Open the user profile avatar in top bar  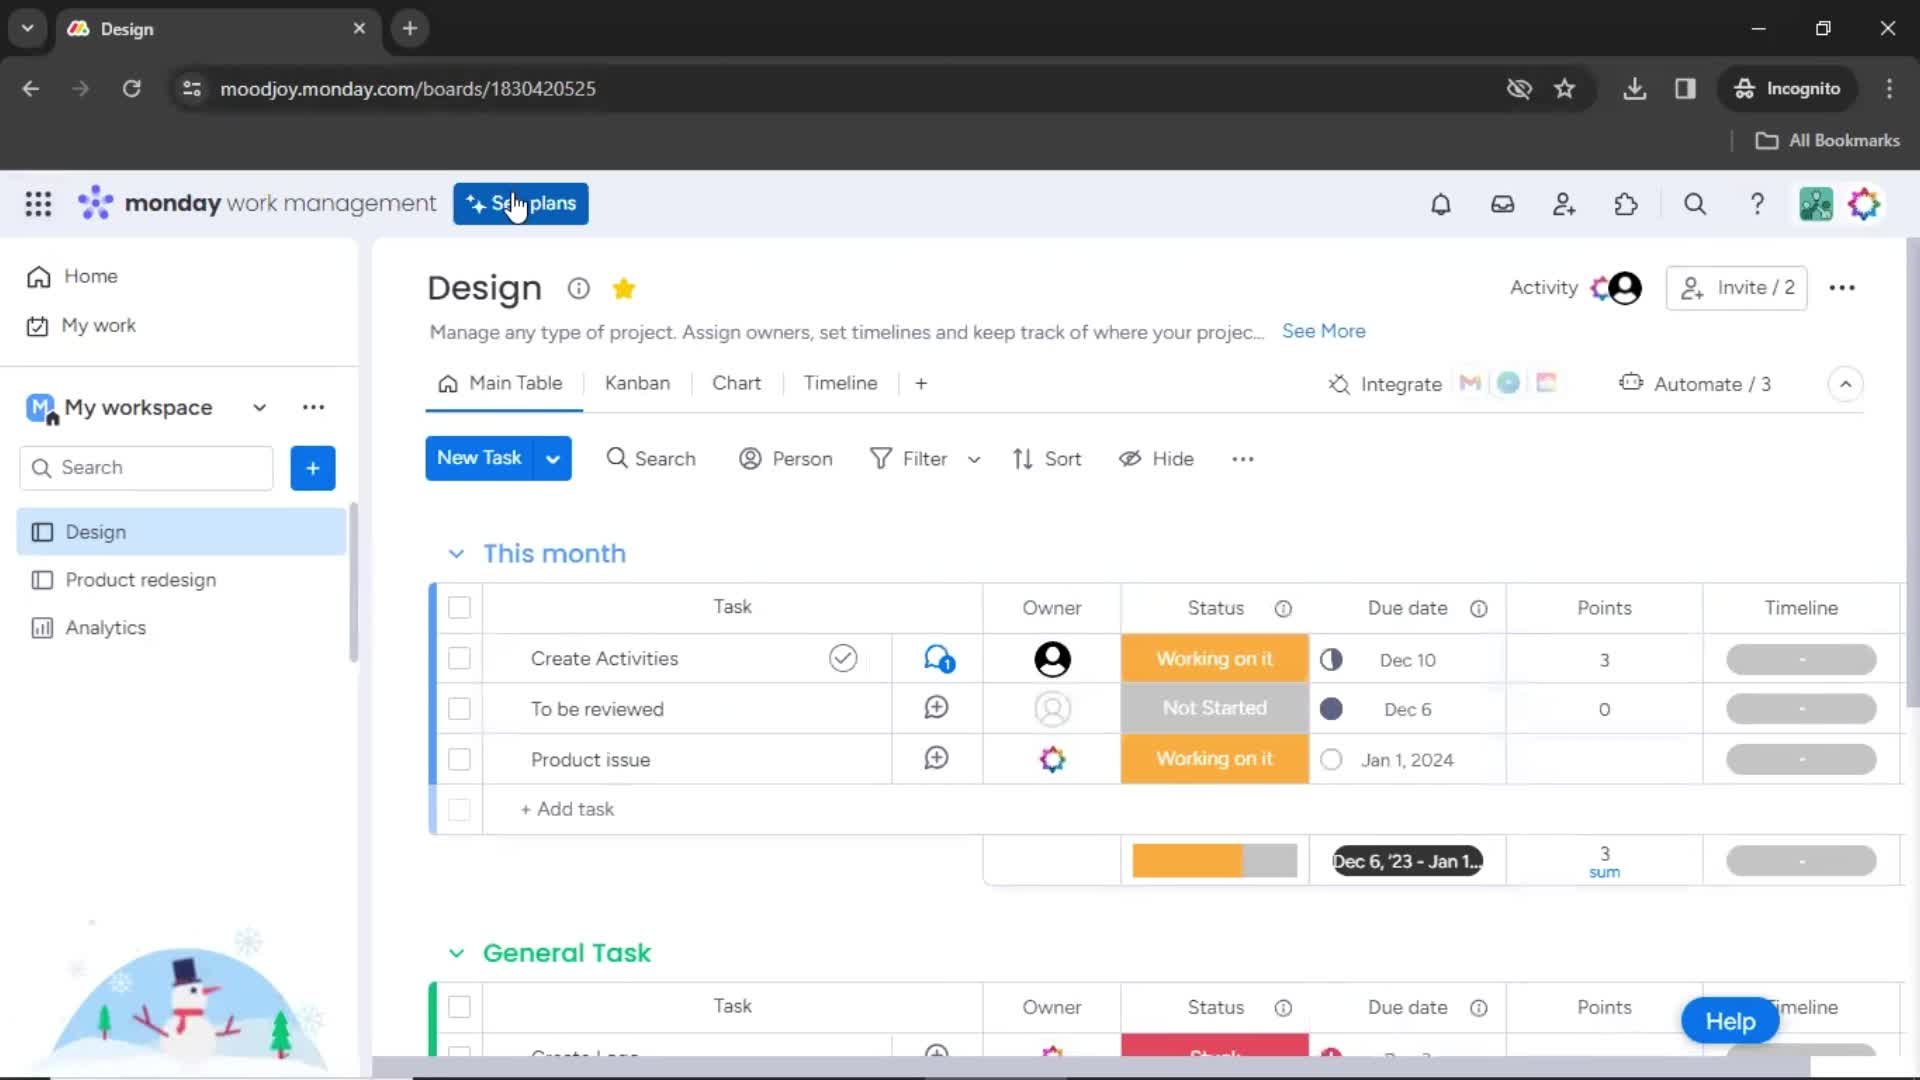(x=1864, y=204)
